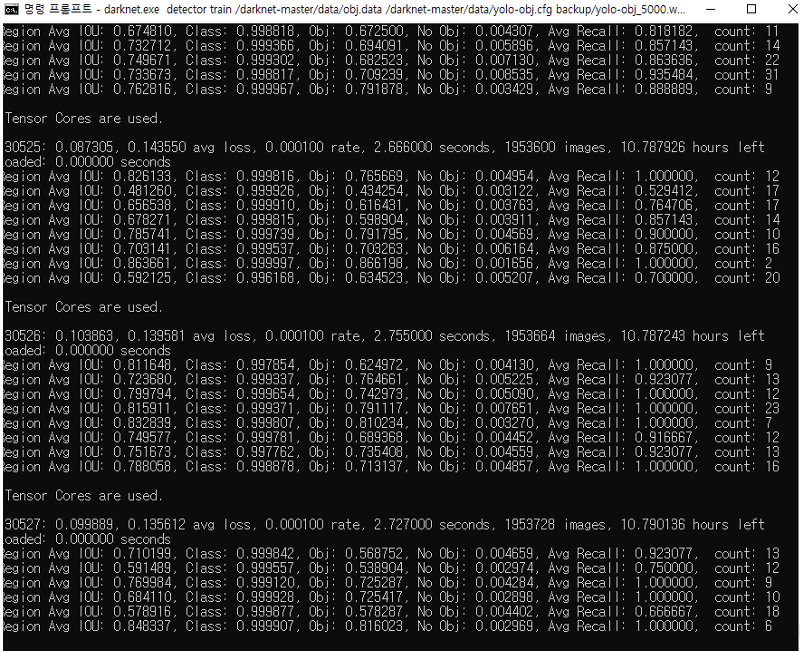The width and height of the screenshot is (802, 652).
Task: Click the empty console area below the output
Action: tap(400, 645)
